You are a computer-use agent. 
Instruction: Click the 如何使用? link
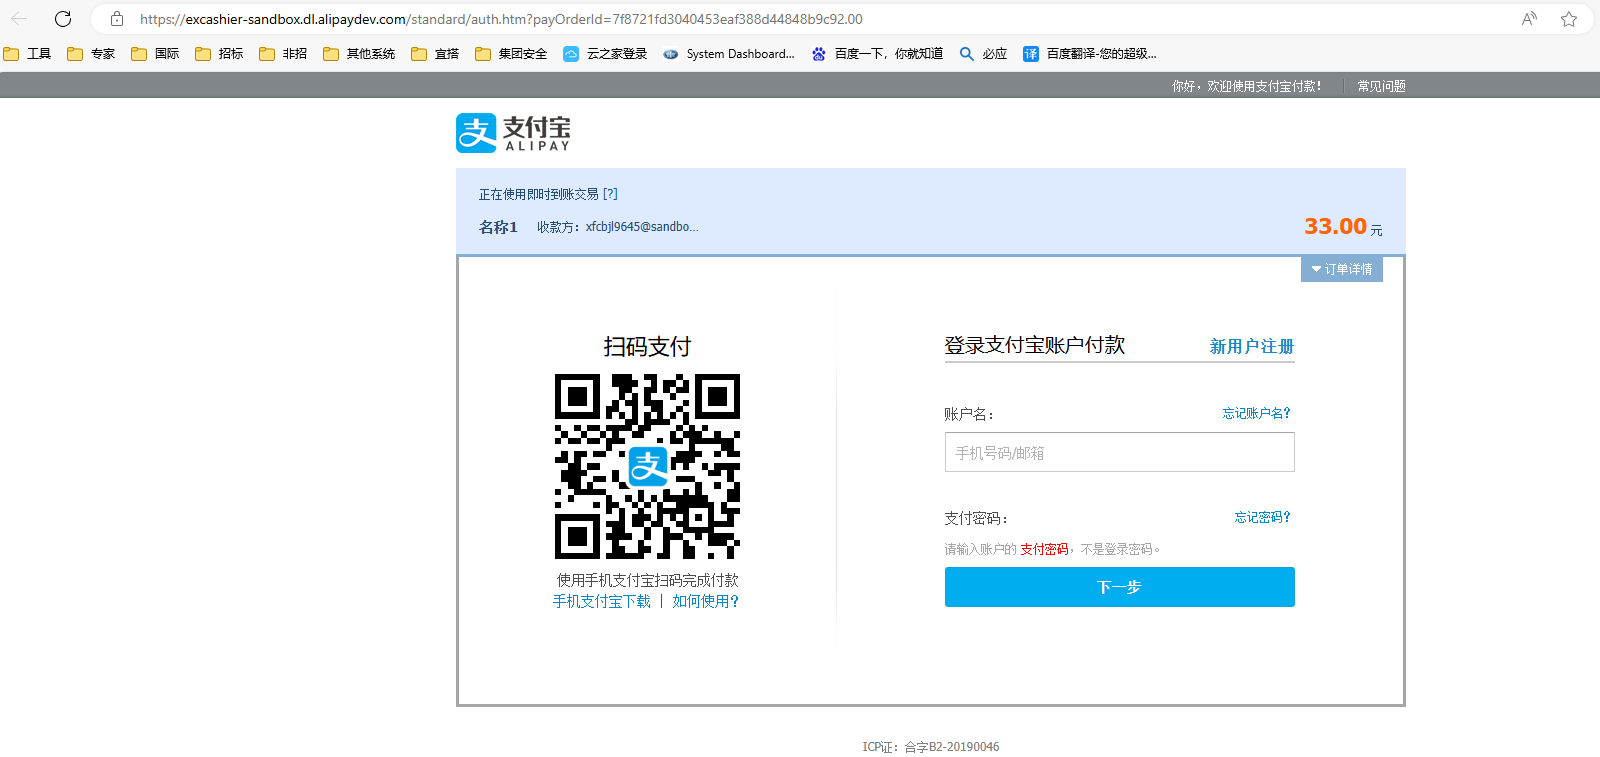point(706,601)
